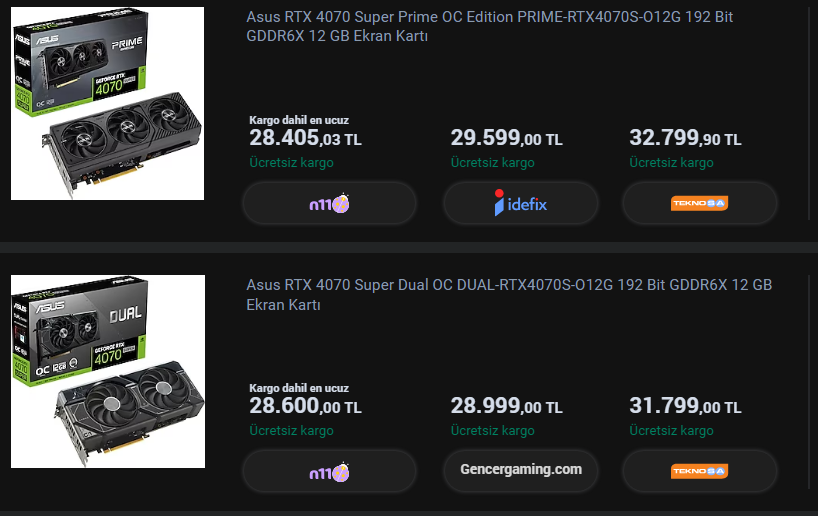Screen dimensions: 818x516
Task: Select the 31.799,00 TL price
Action: click(685, 406)
